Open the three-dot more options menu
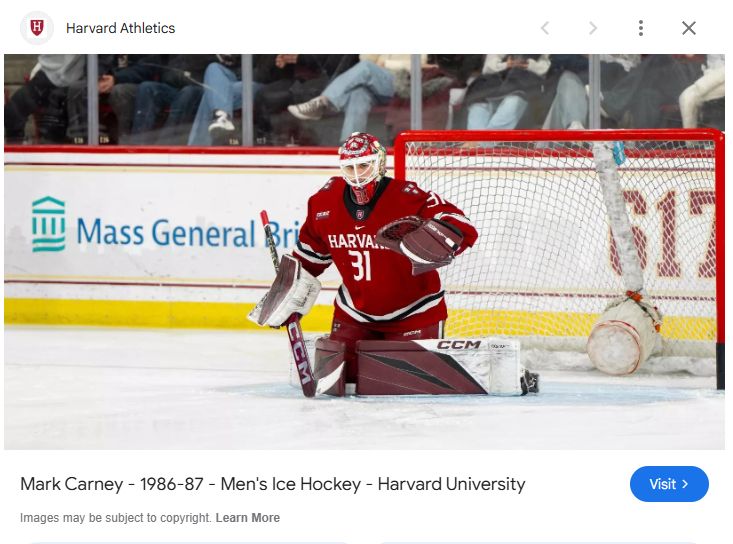 click(x=641, y=28)
